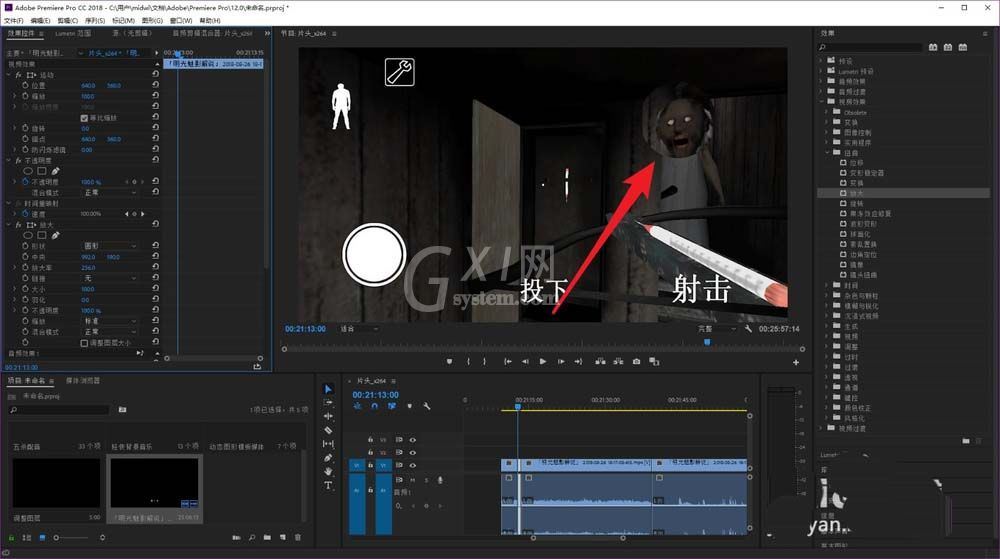The image size is (1000, 559).
Task: Select the Track Select Forward tool
Action: [x=328, y=403]
